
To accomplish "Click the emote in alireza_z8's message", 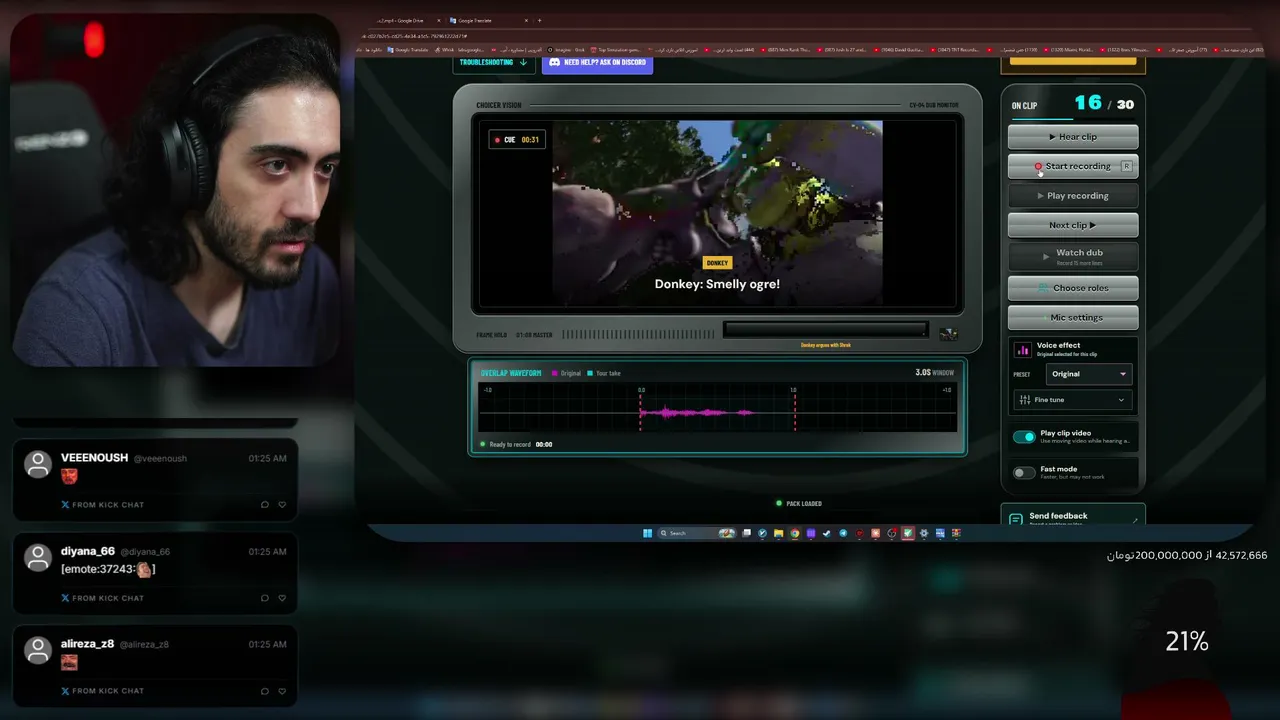I will coord(69,662).
